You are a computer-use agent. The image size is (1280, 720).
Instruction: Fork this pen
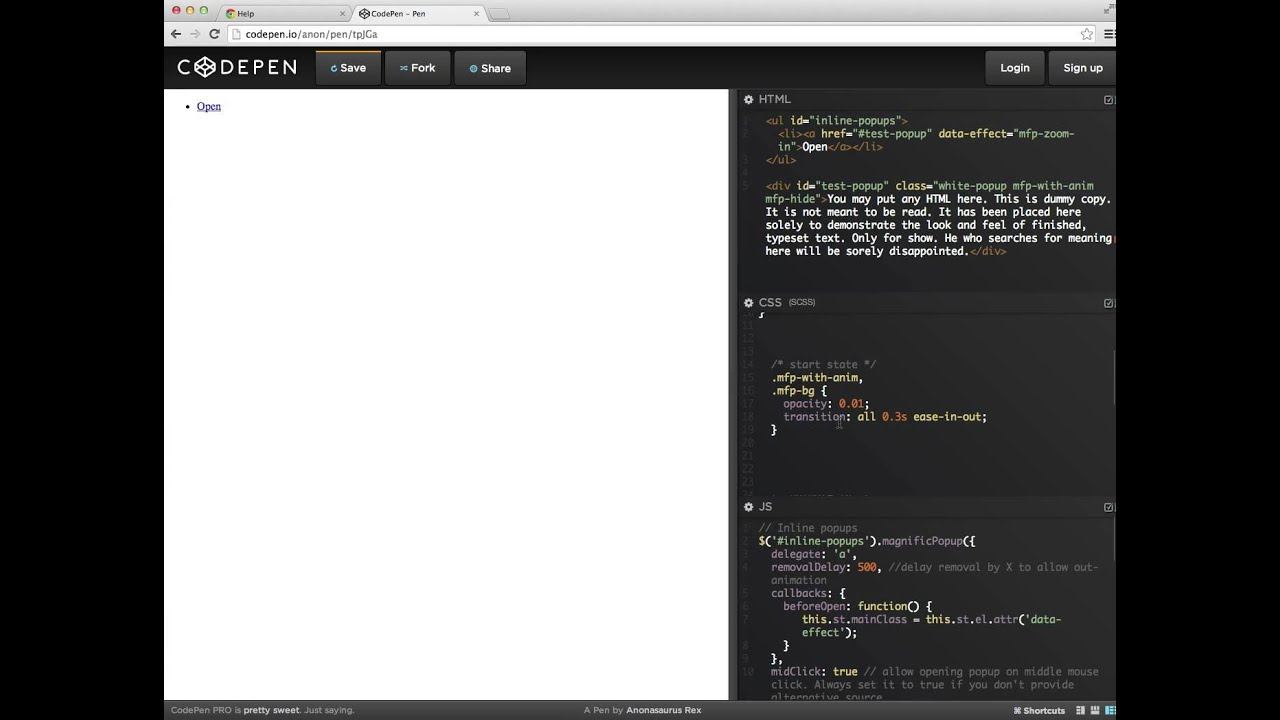[417, 68]
